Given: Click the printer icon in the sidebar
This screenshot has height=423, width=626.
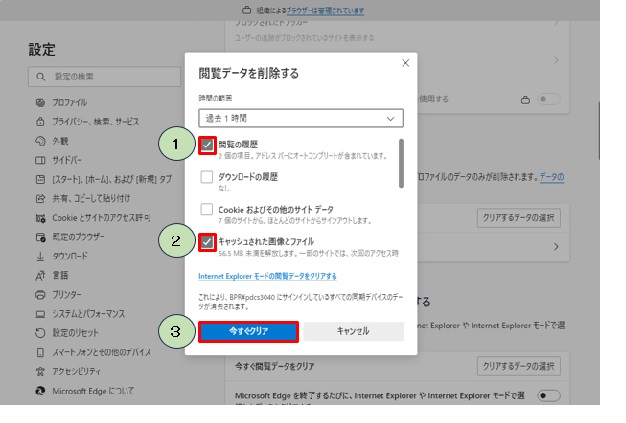Looking at the screenshot, I should (x=40, y=295).
